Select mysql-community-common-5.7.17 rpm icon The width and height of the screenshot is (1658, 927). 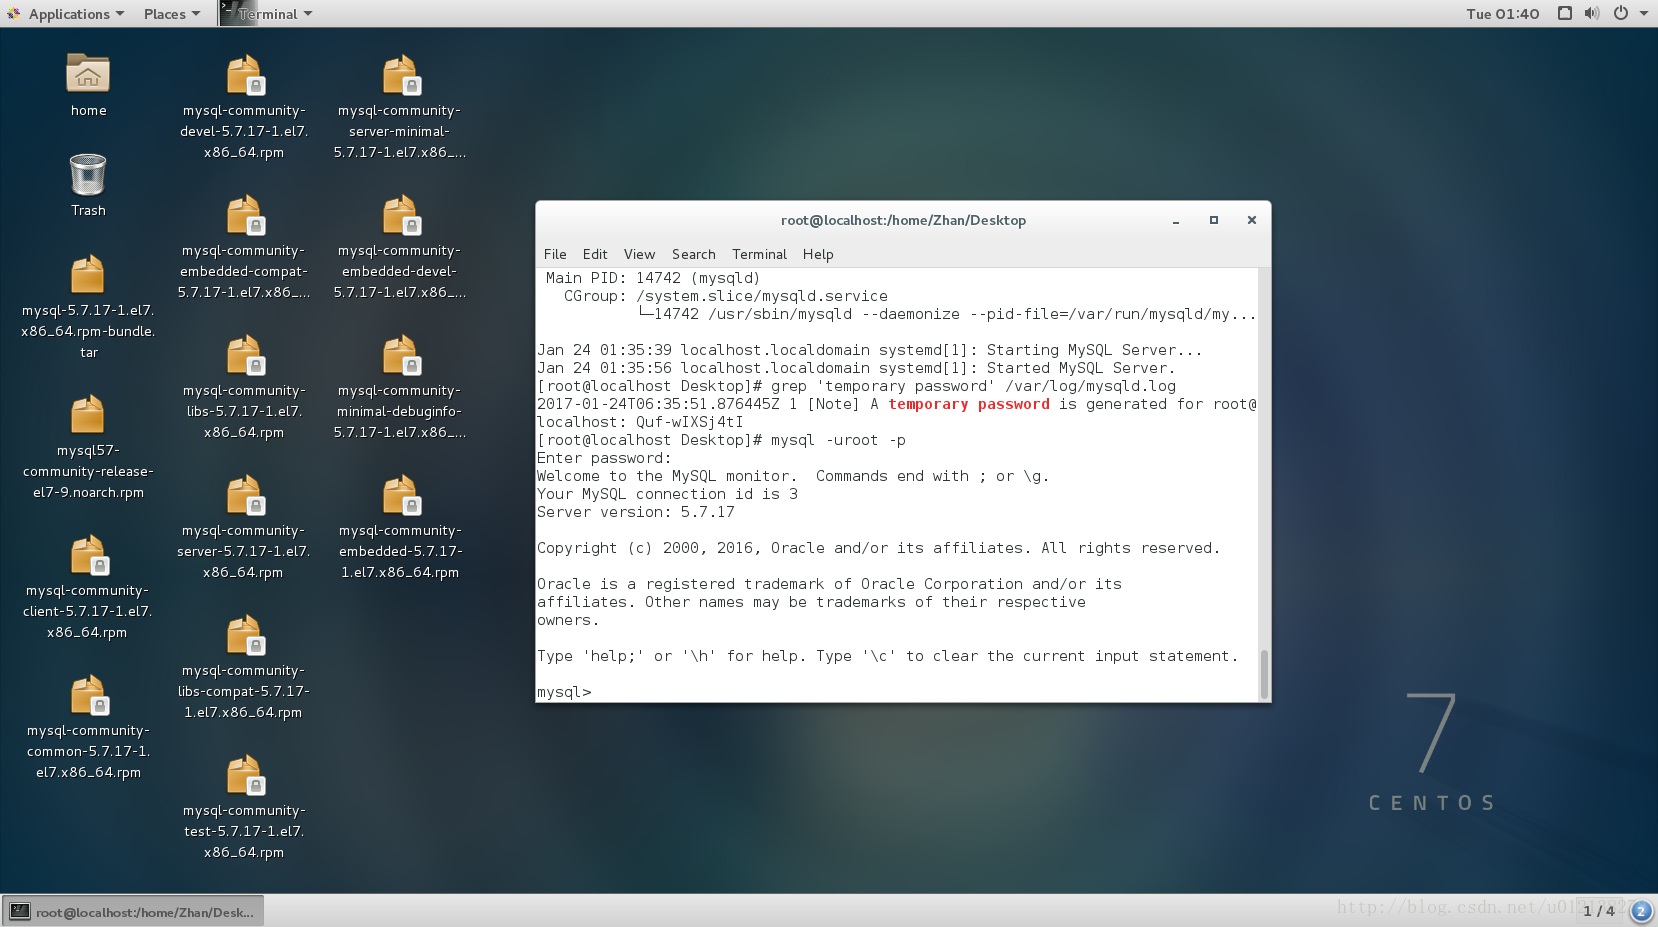point(88,694)
